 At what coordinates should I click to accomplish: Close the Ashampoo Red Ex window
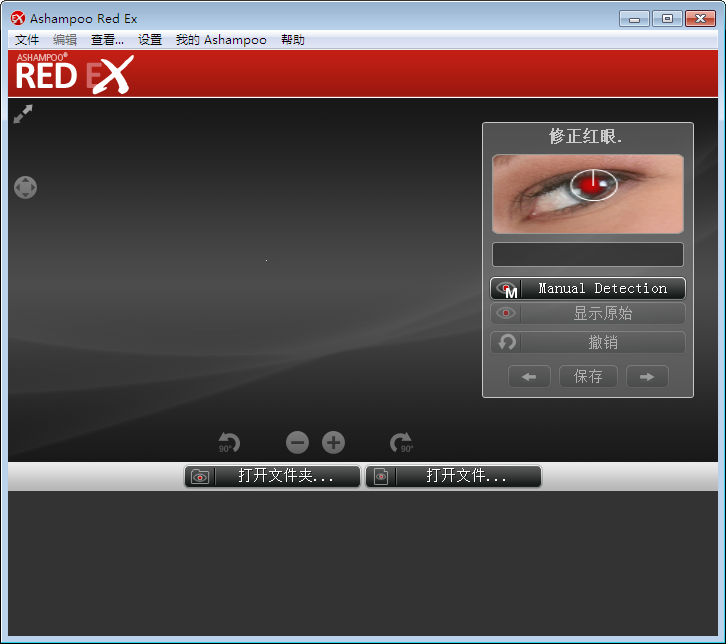click(x=701, y=19)
